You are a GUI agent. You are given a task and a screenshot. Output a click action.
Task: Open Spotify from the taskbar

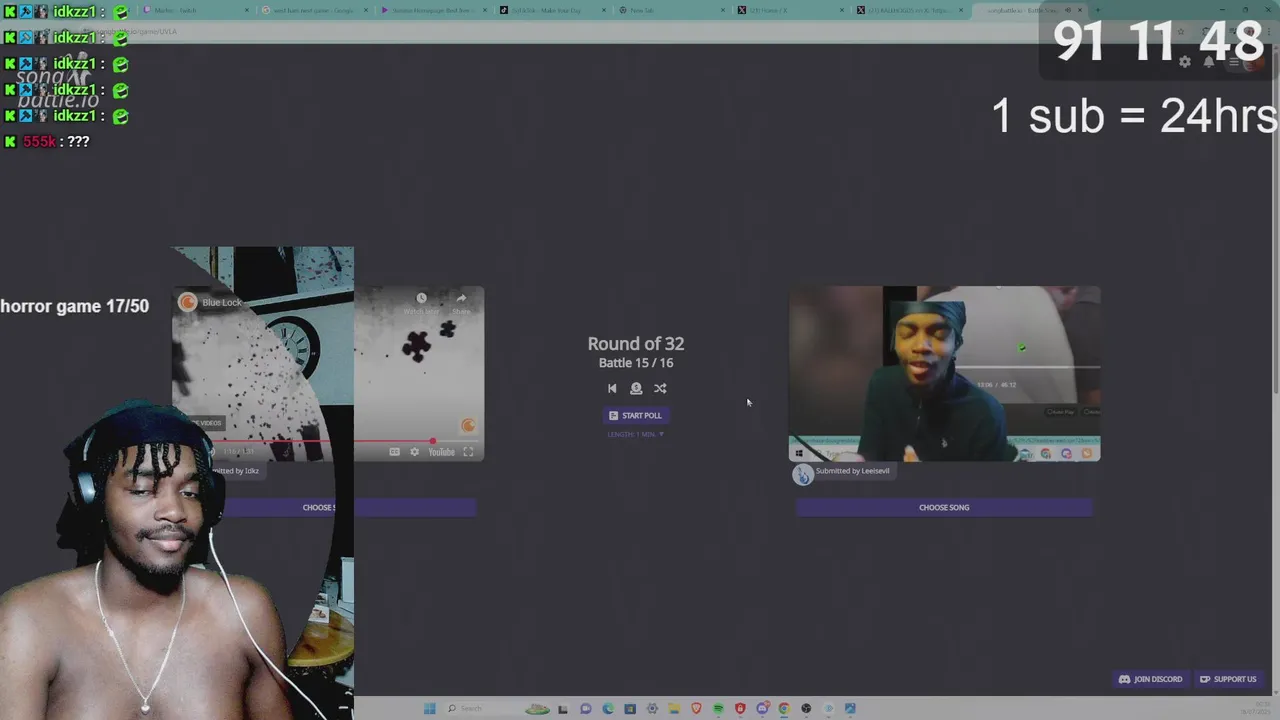pos(718,708)
